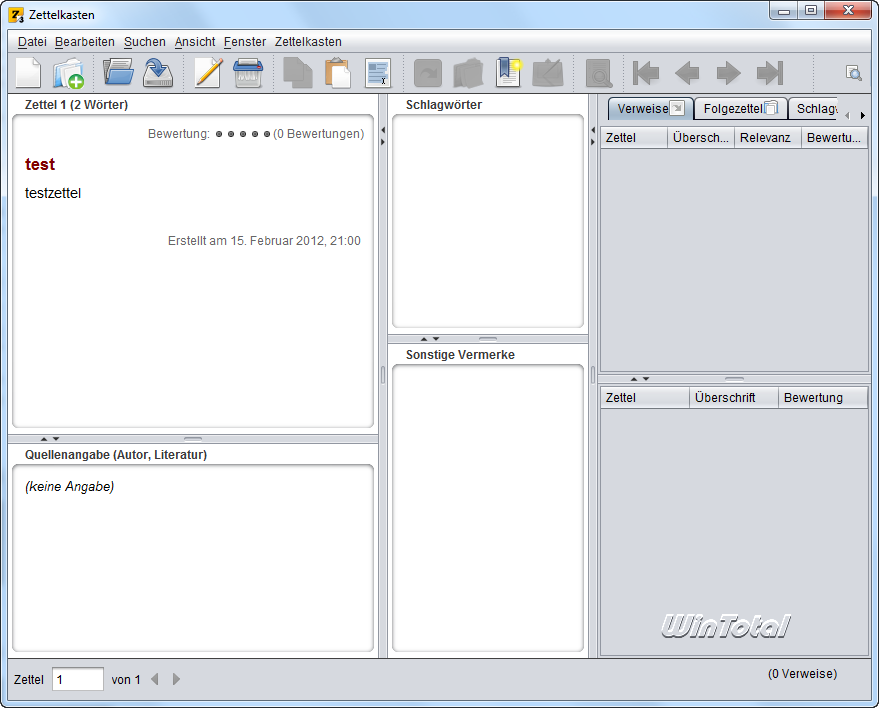Sort upper table by Zettel column
879x708 pixels.
click(634, 138)
